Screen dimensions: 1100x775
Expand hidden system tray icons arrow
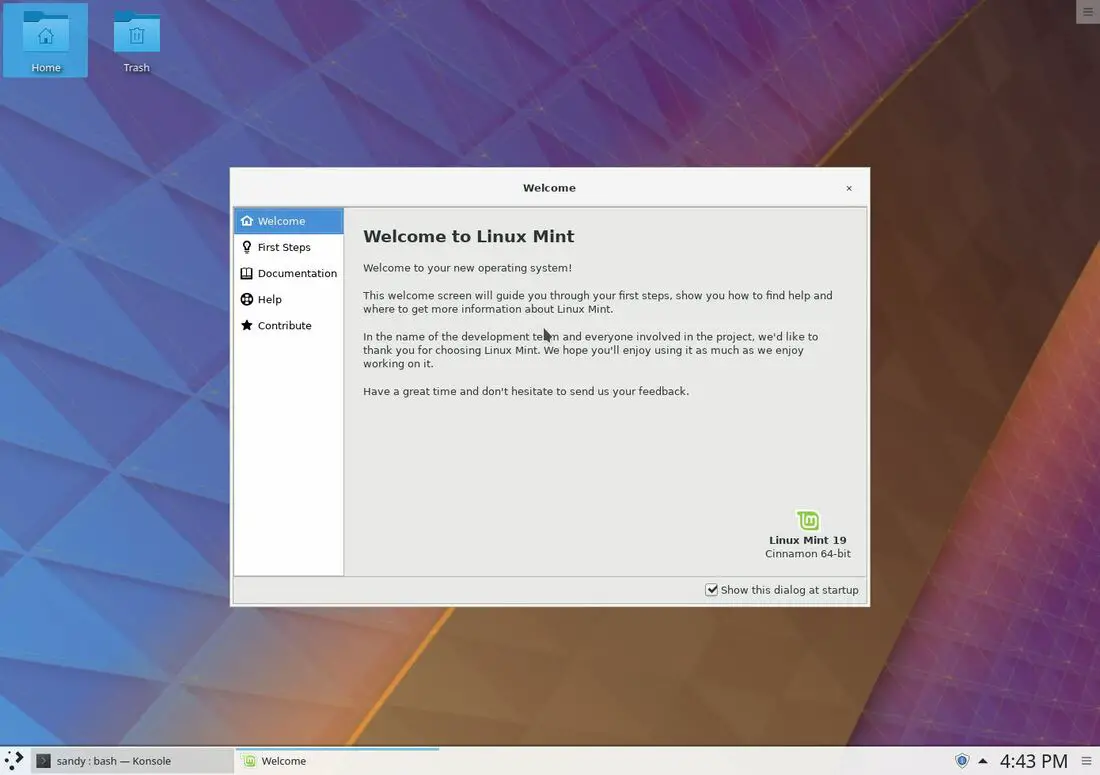(983, 761)
